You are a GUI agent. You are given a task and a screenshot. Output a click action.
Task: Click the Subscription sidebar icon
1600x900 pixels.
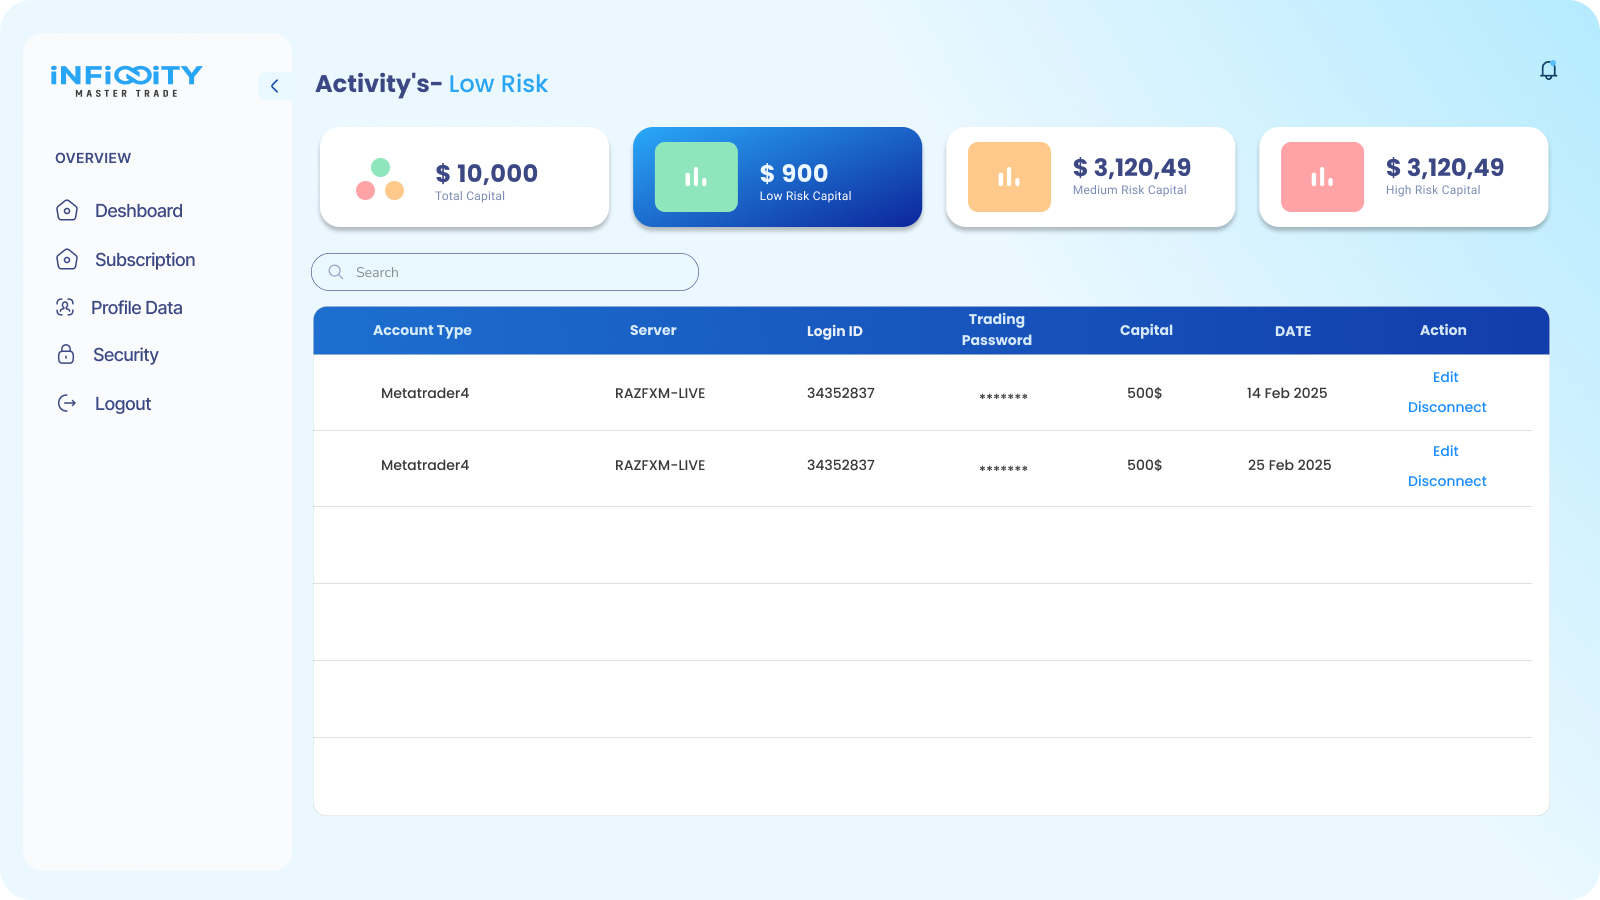click(67, 259)
